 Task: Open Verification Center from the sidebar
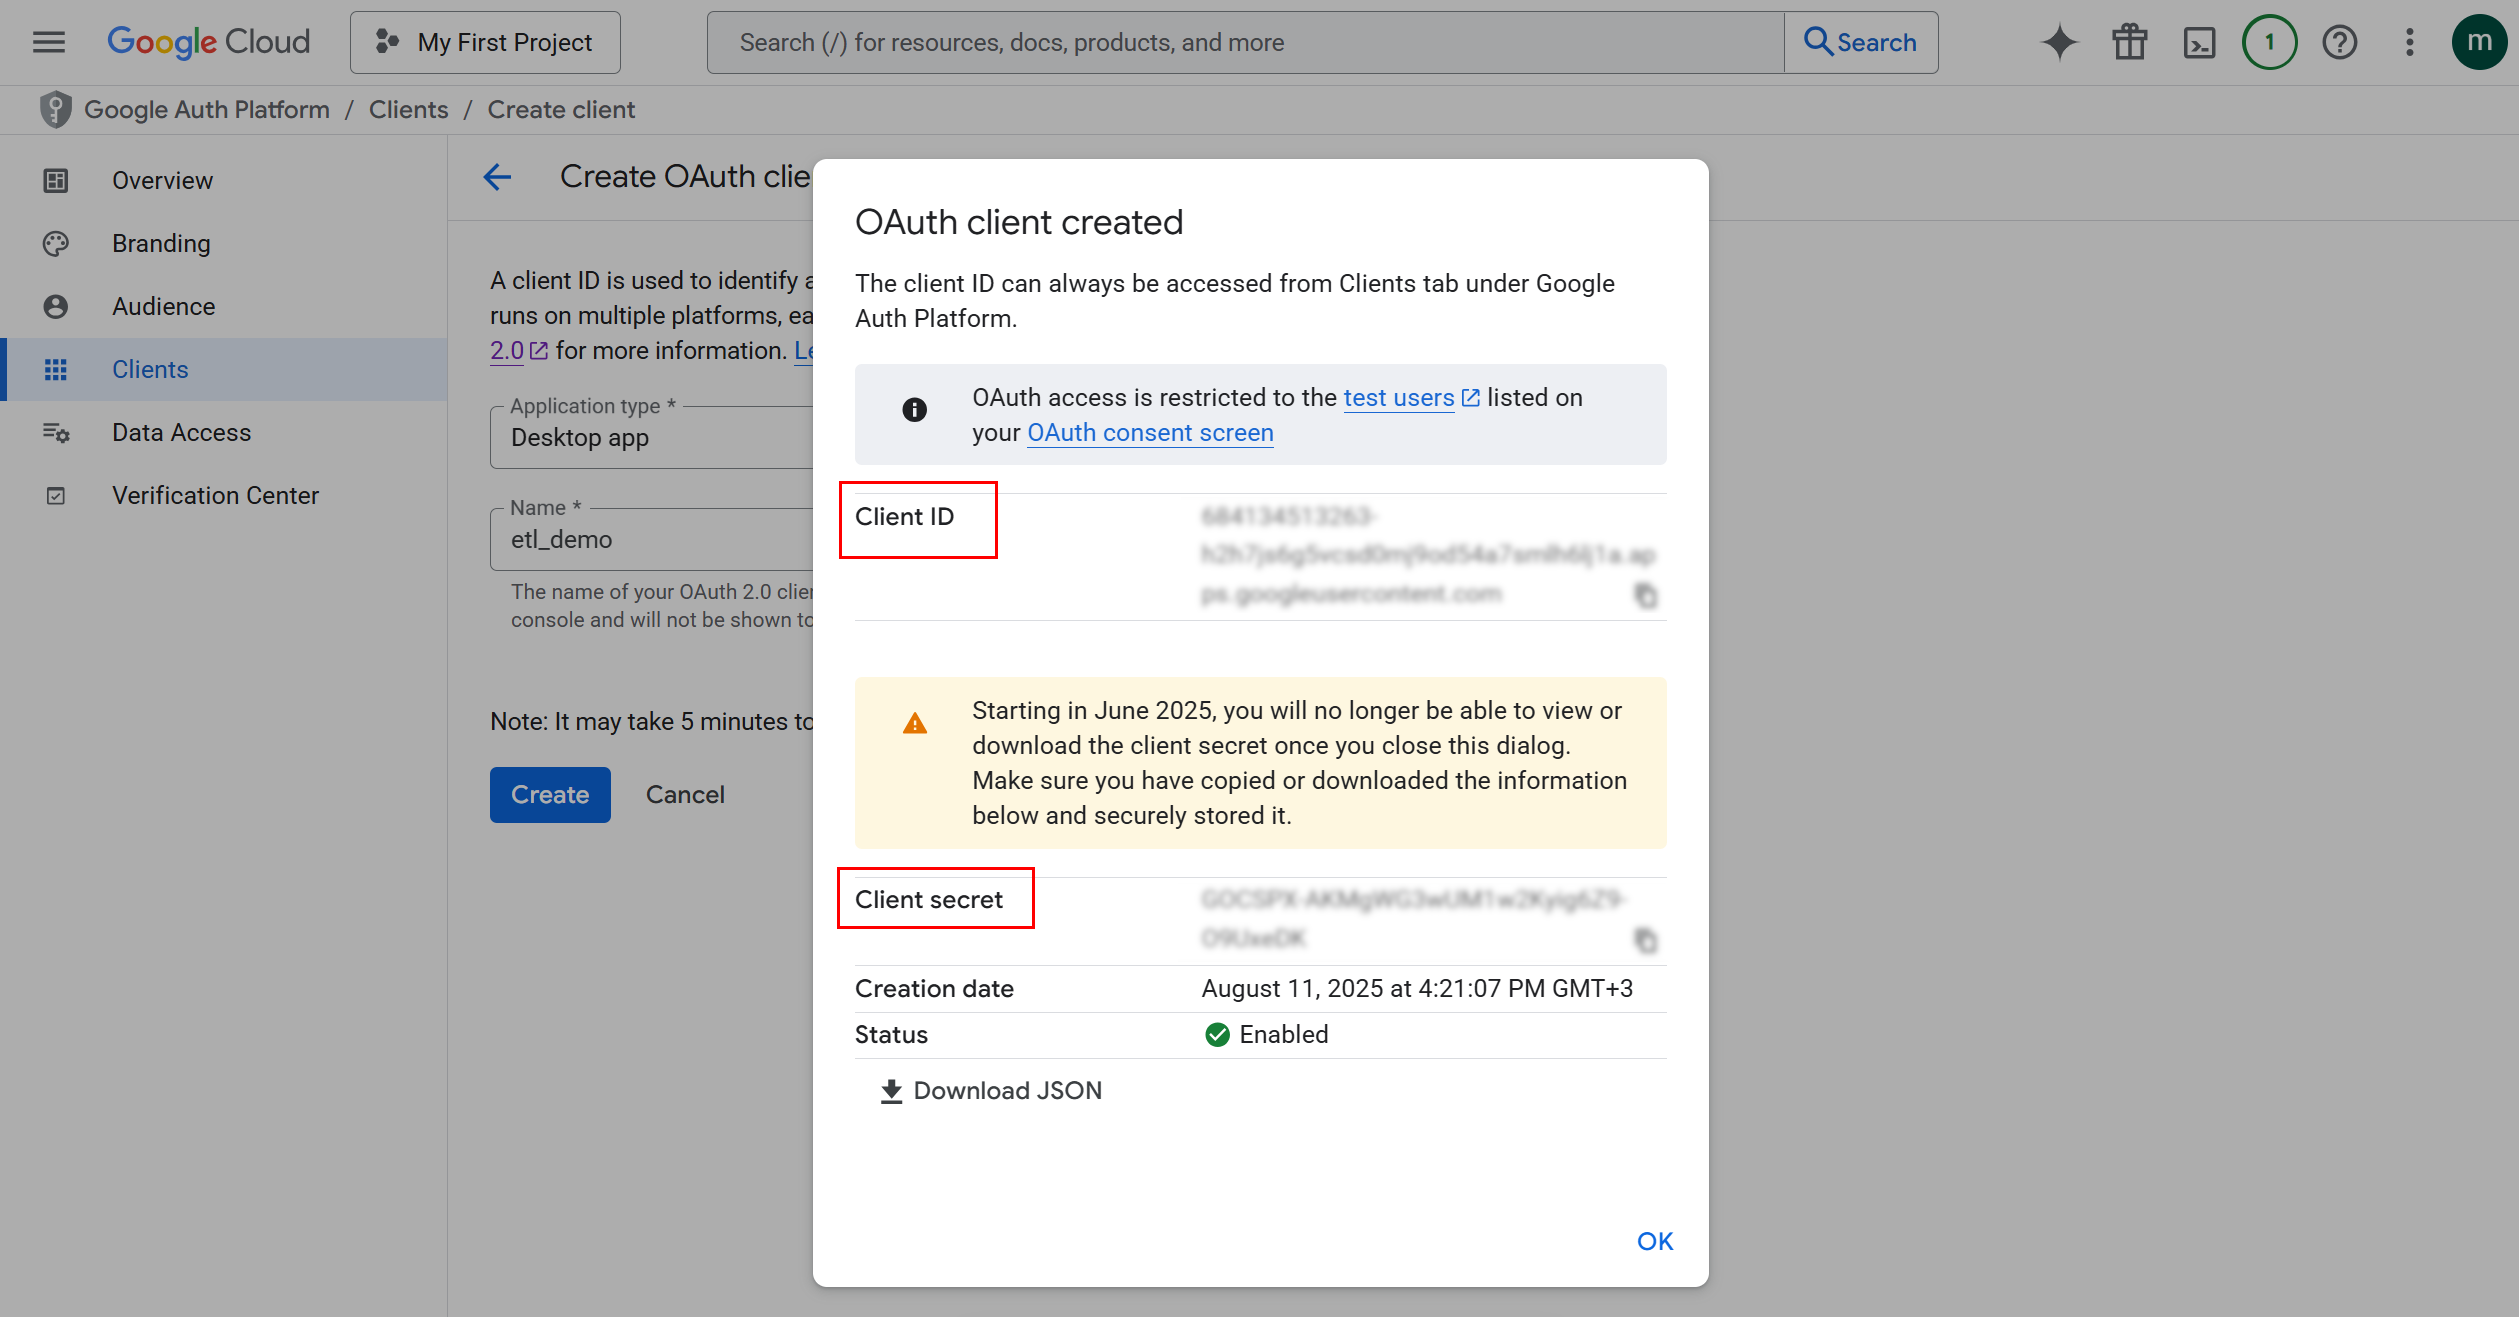(x=215, y=495)
